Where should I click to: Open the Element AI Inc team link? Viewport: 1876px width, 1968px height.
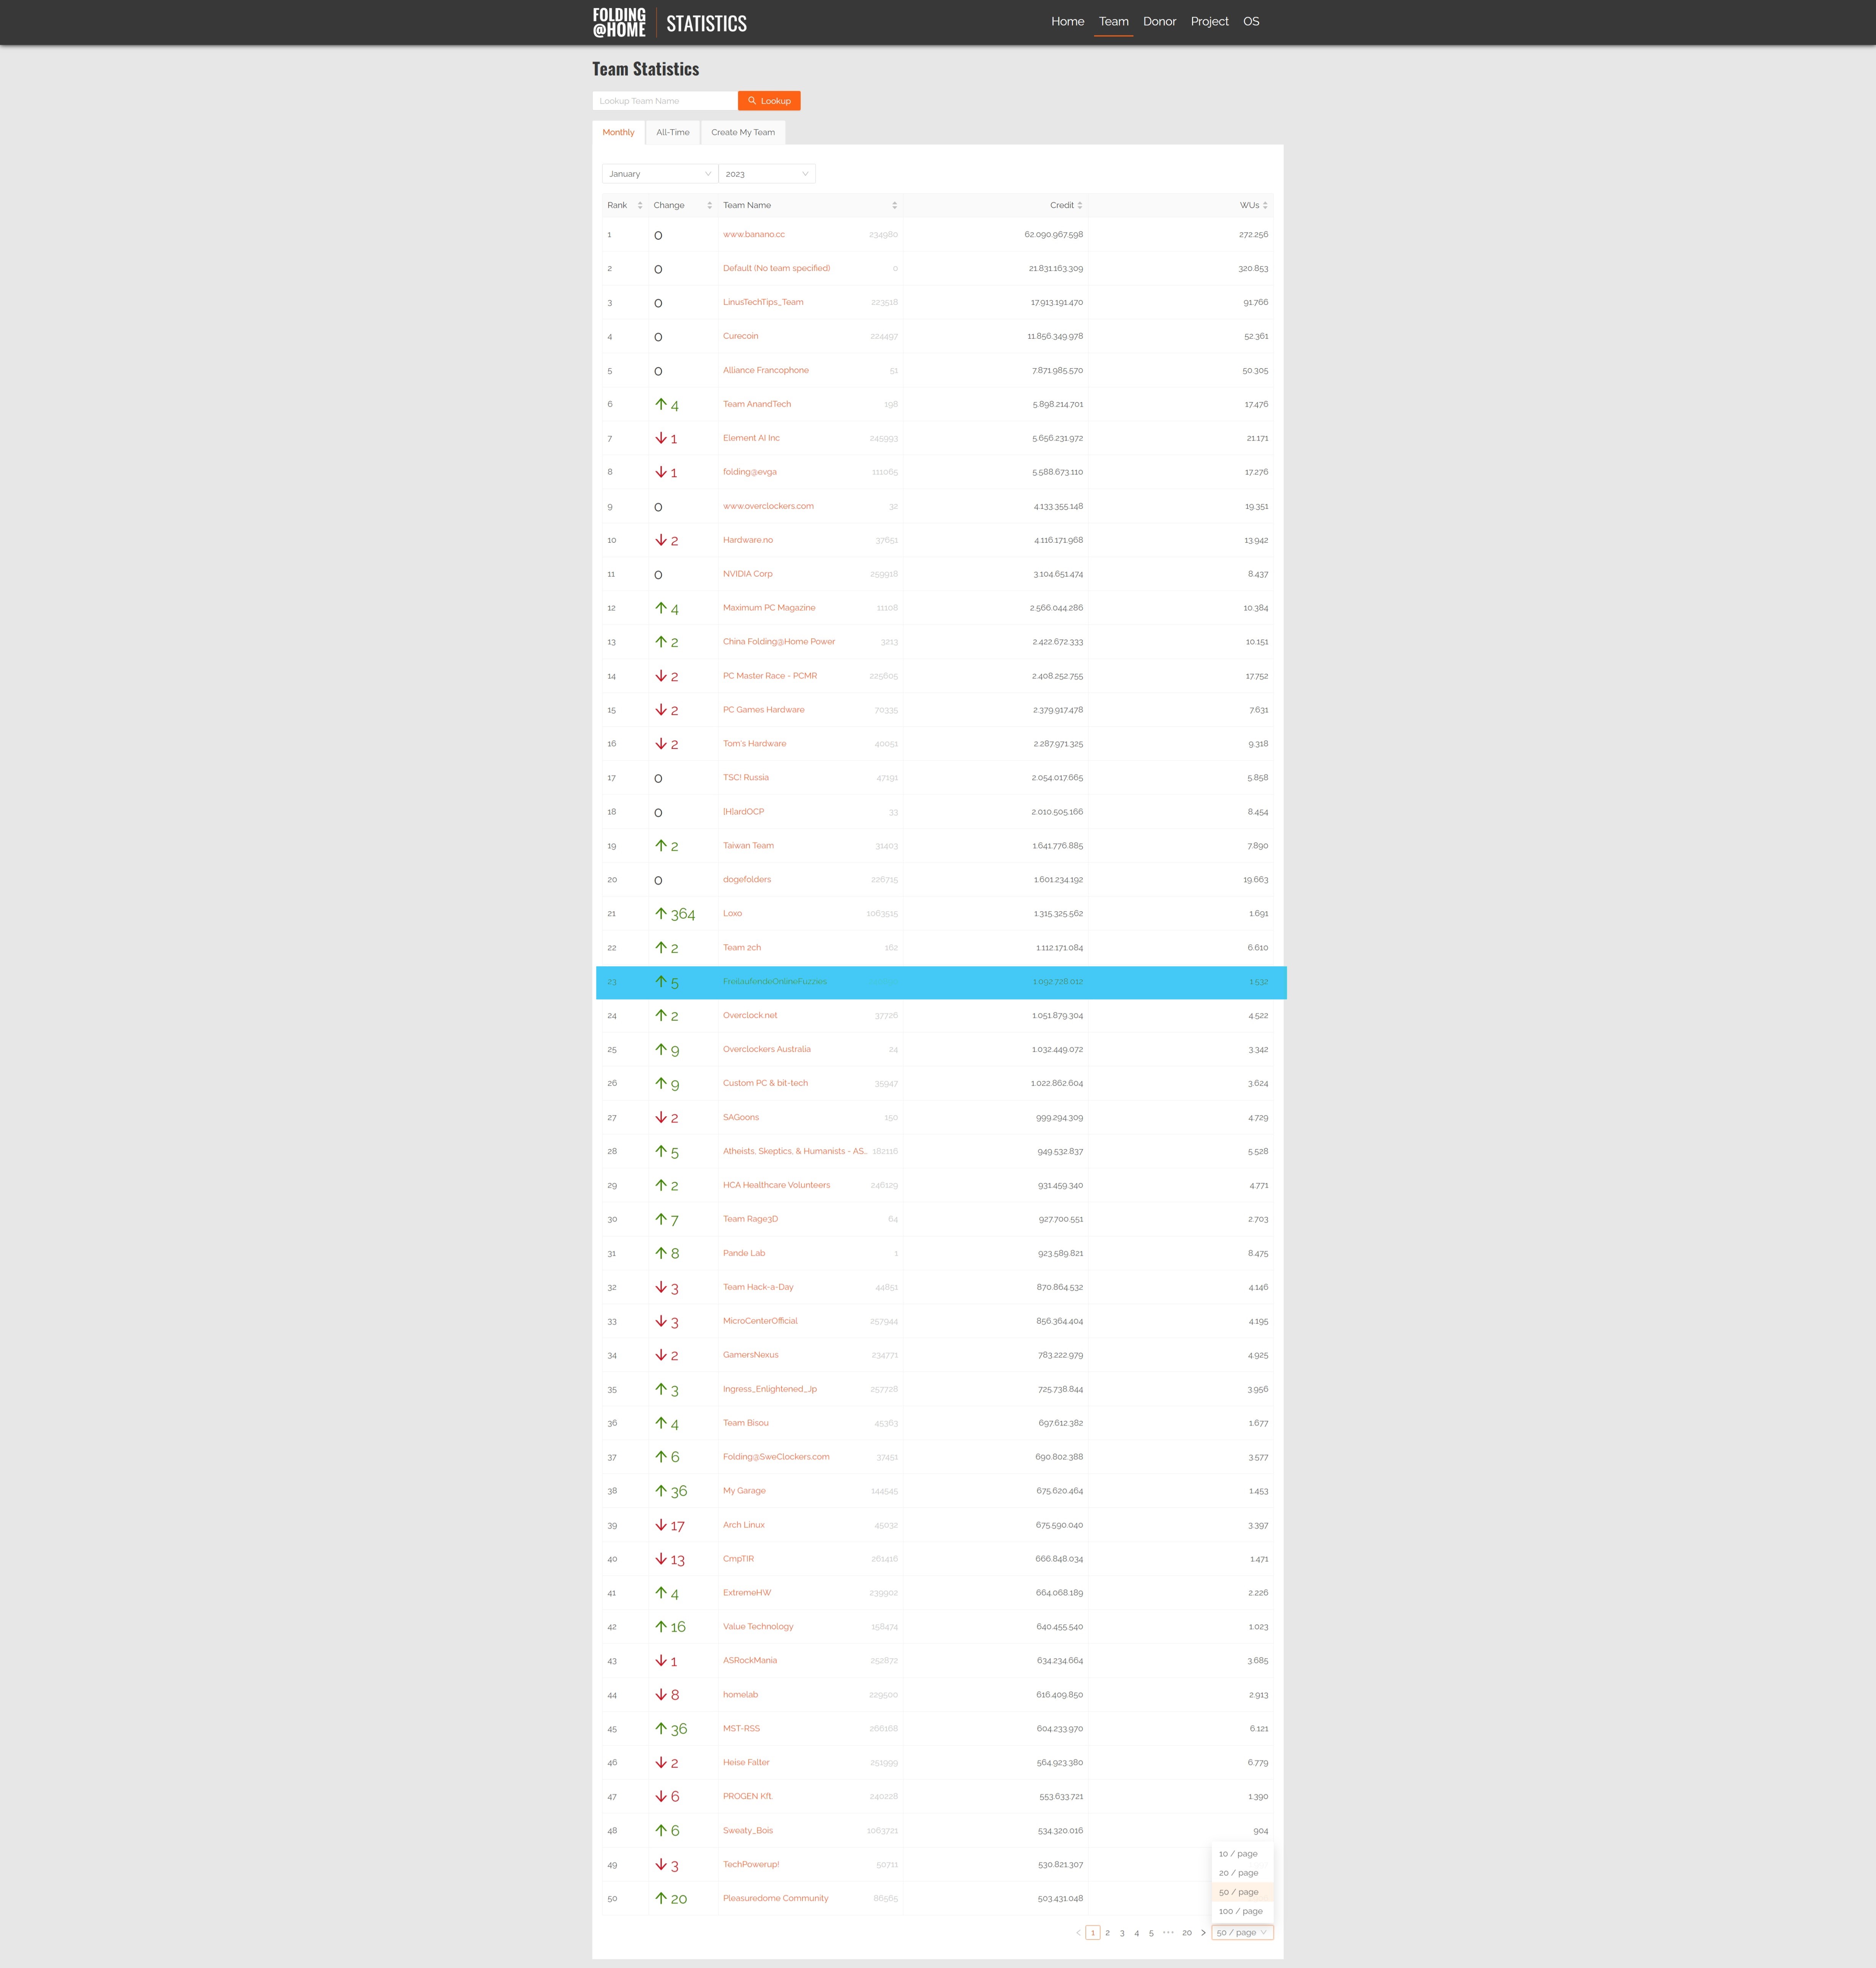[751, 438]
